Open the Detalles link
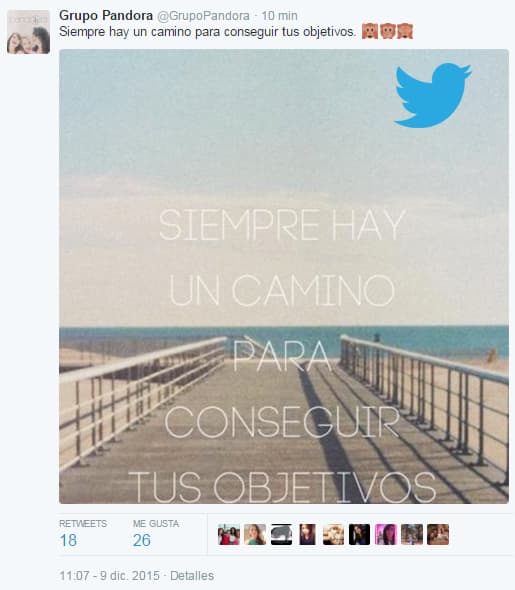This screenshot has width=515, height=590. (x=192, y=576)
